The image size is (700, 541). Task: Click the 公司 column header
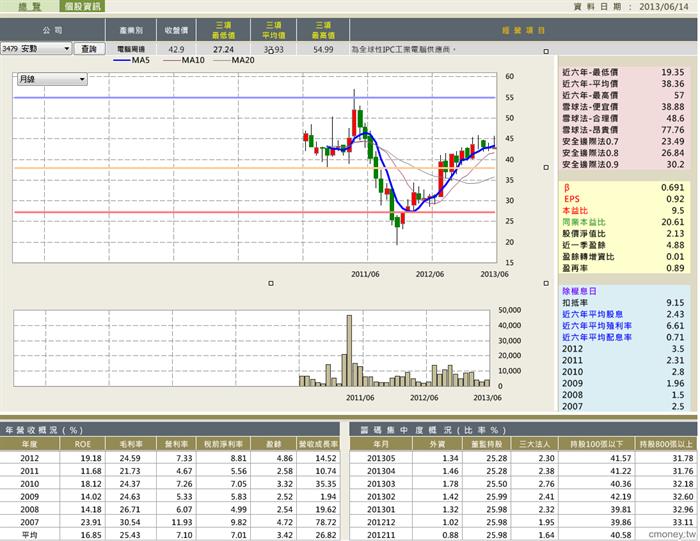(53, 30)
